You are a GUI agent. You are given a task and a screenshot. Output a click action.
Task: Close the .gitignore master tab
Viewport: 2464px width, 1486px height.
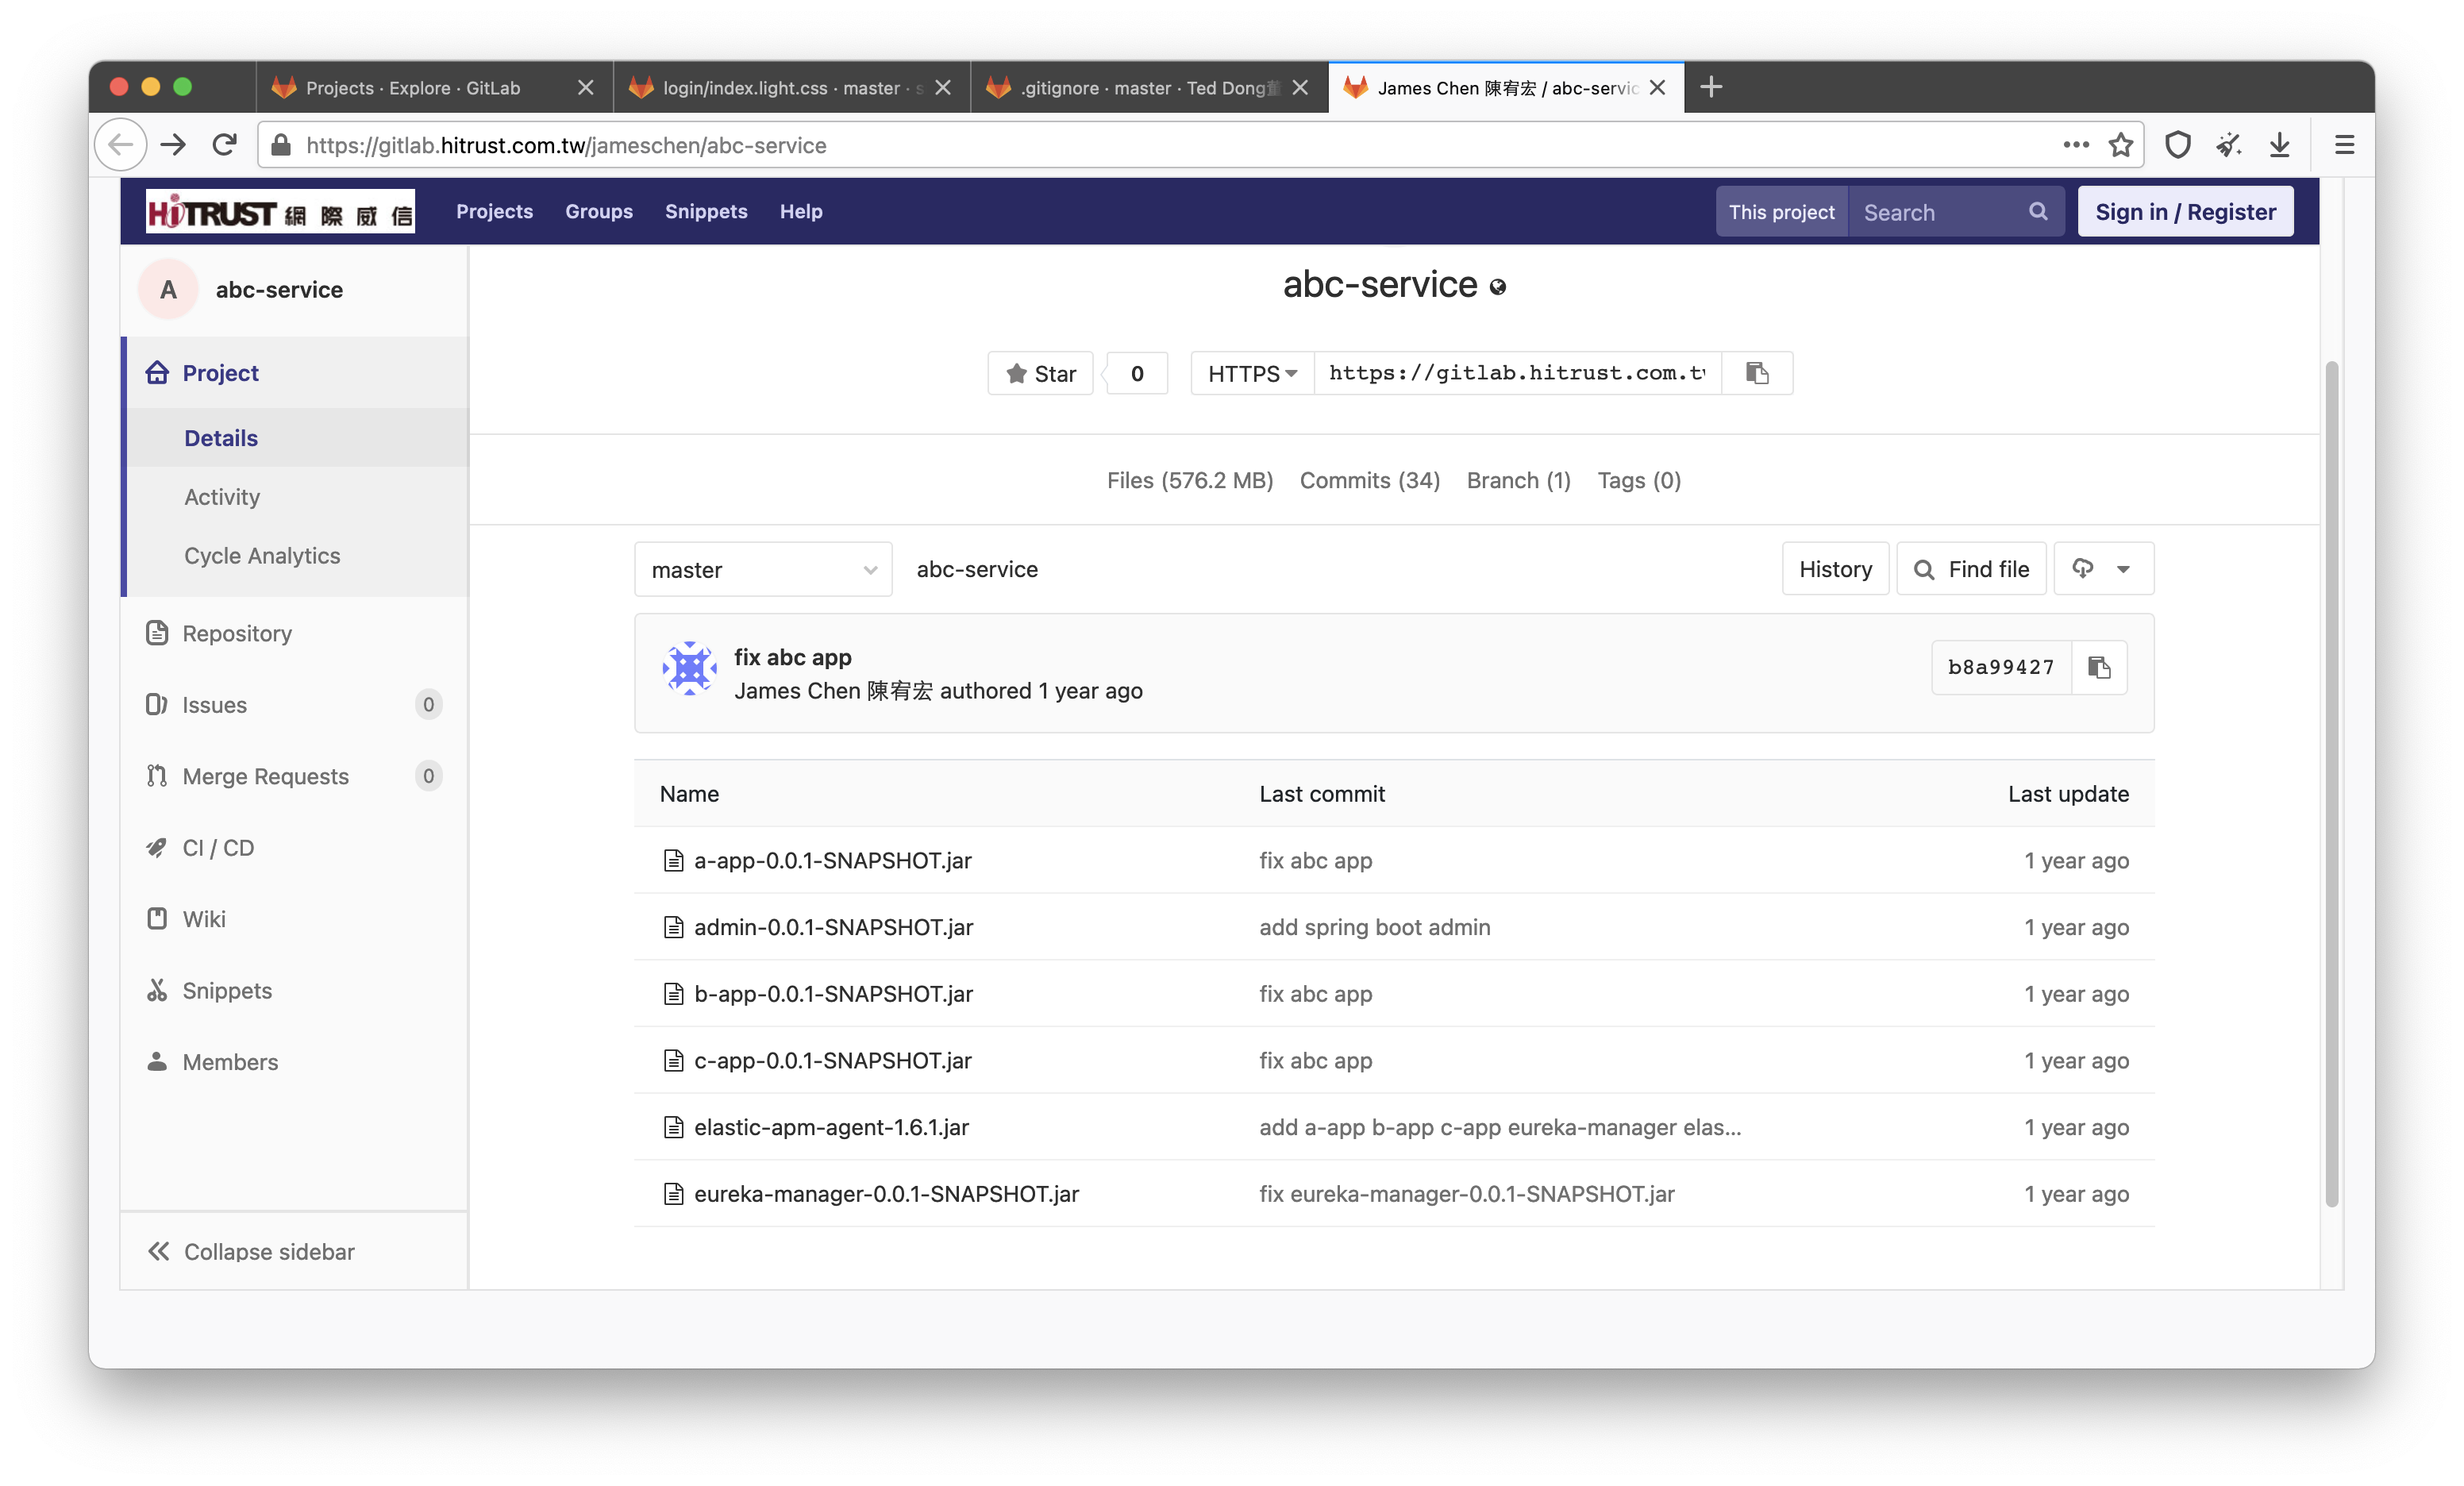1300,87
